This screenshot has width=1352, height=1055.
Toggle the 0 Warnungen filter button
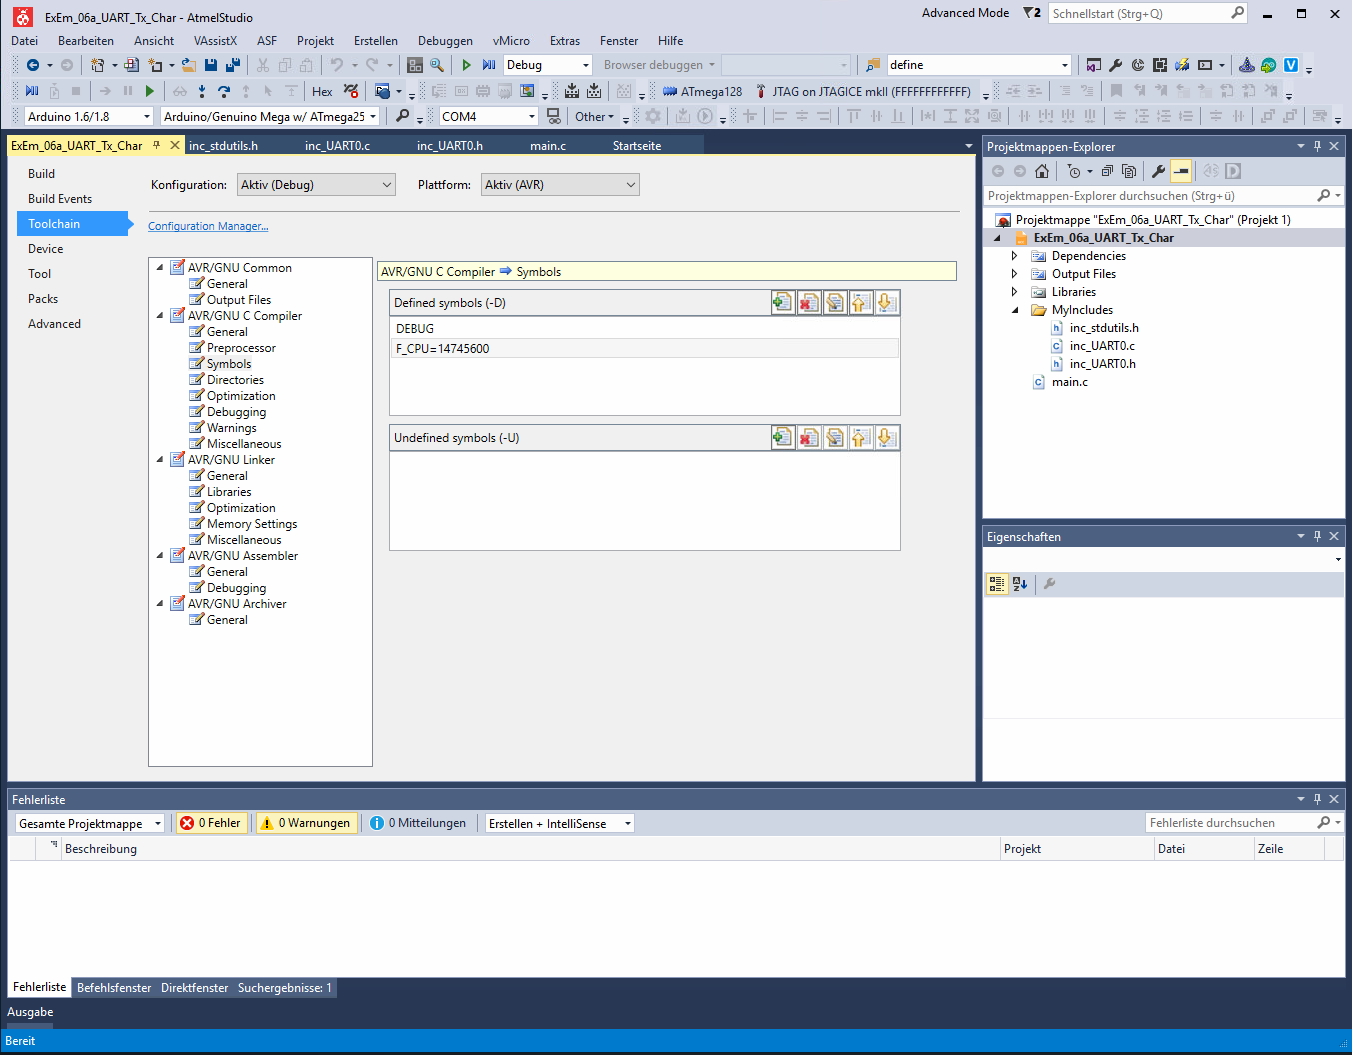coord(306,823)
